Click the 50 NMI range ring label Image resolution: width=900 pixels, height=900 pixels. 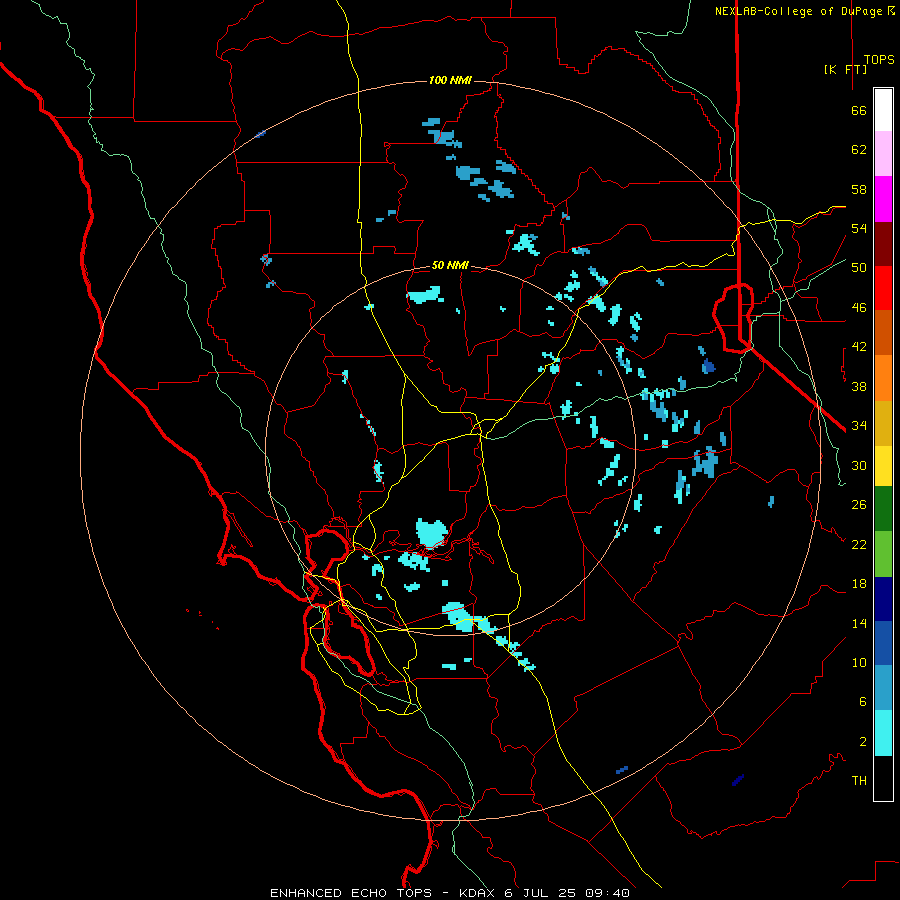(x=450, y=265)
